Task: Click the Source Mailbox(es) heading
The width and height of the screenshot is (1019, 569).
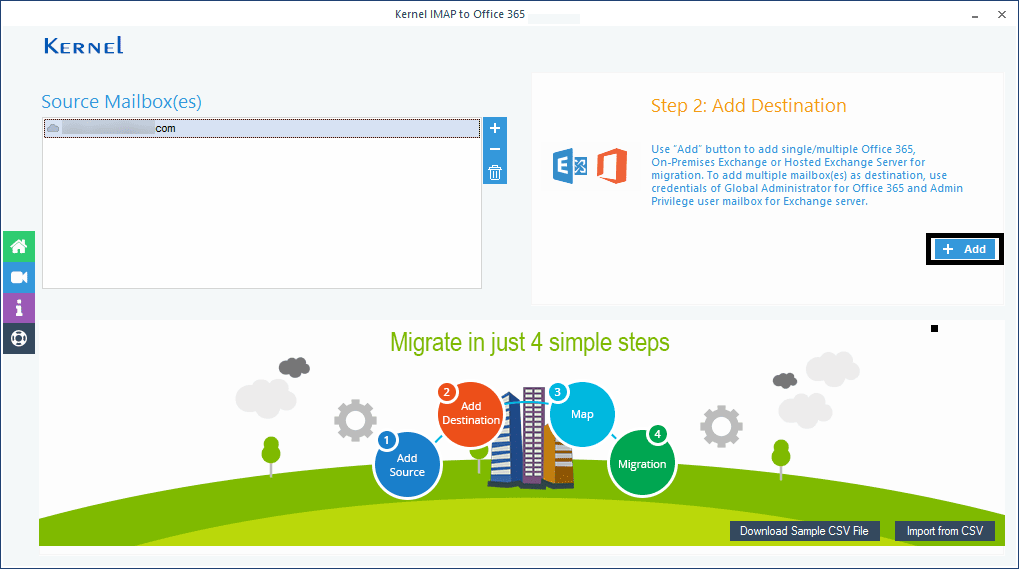Action: 122,101
